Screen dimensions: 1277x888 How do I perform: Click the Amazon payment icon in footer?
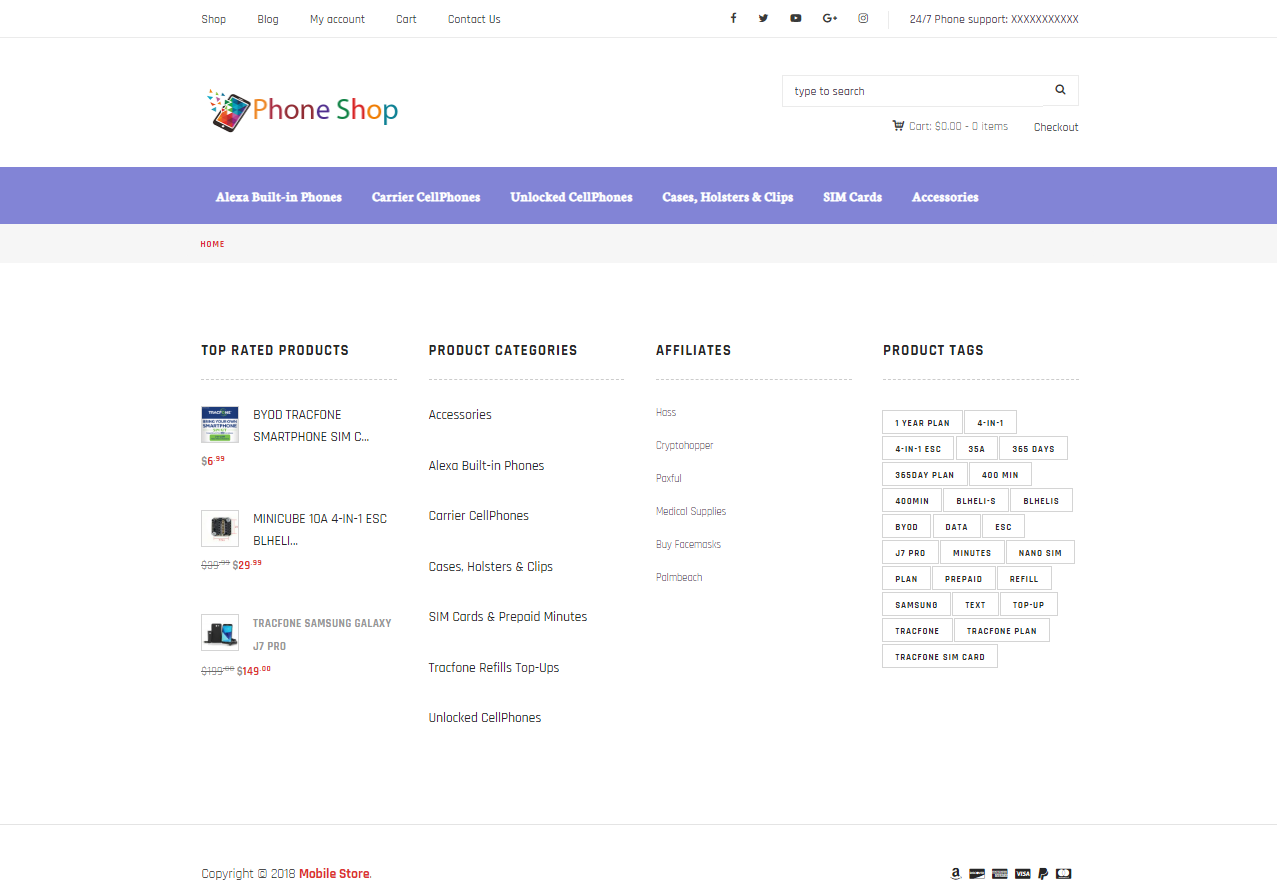(x=956, y=873)
